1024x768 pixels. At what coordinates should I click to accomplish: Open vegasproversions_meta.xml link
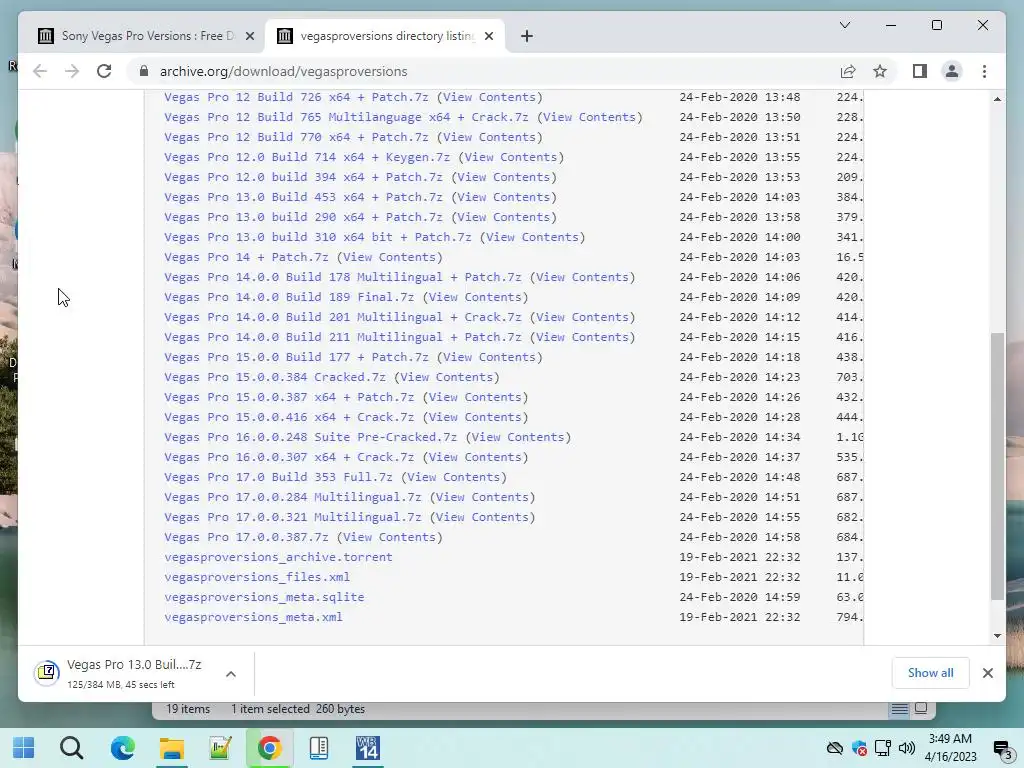(x=253, y=617)
